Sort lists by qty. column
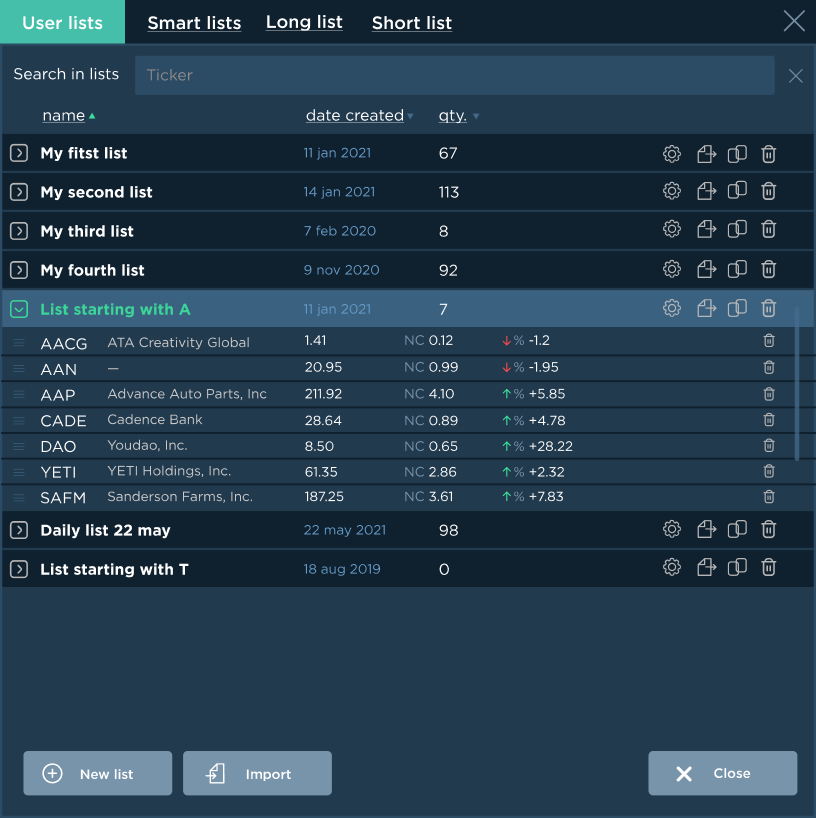The height and width of the screenshot is (818, 816). (x=453, y=116)
